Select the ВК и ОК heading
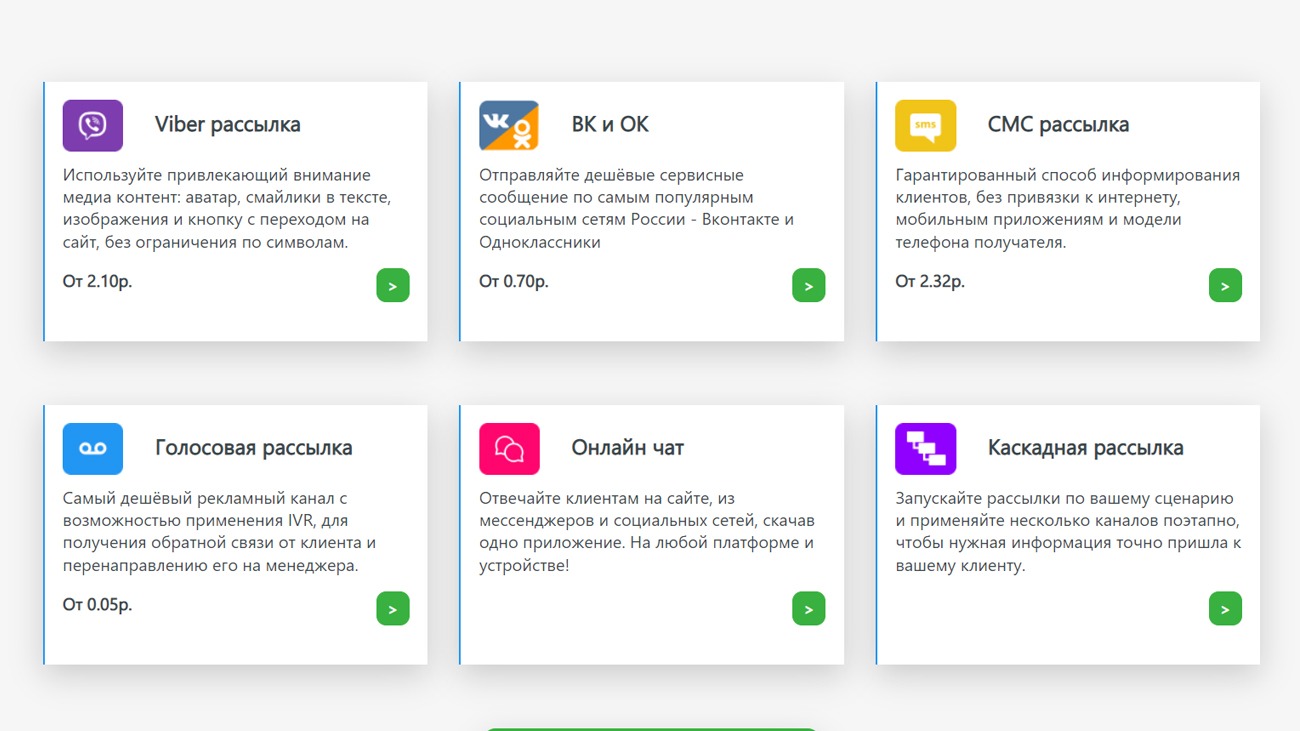 [x=610, y=125]
